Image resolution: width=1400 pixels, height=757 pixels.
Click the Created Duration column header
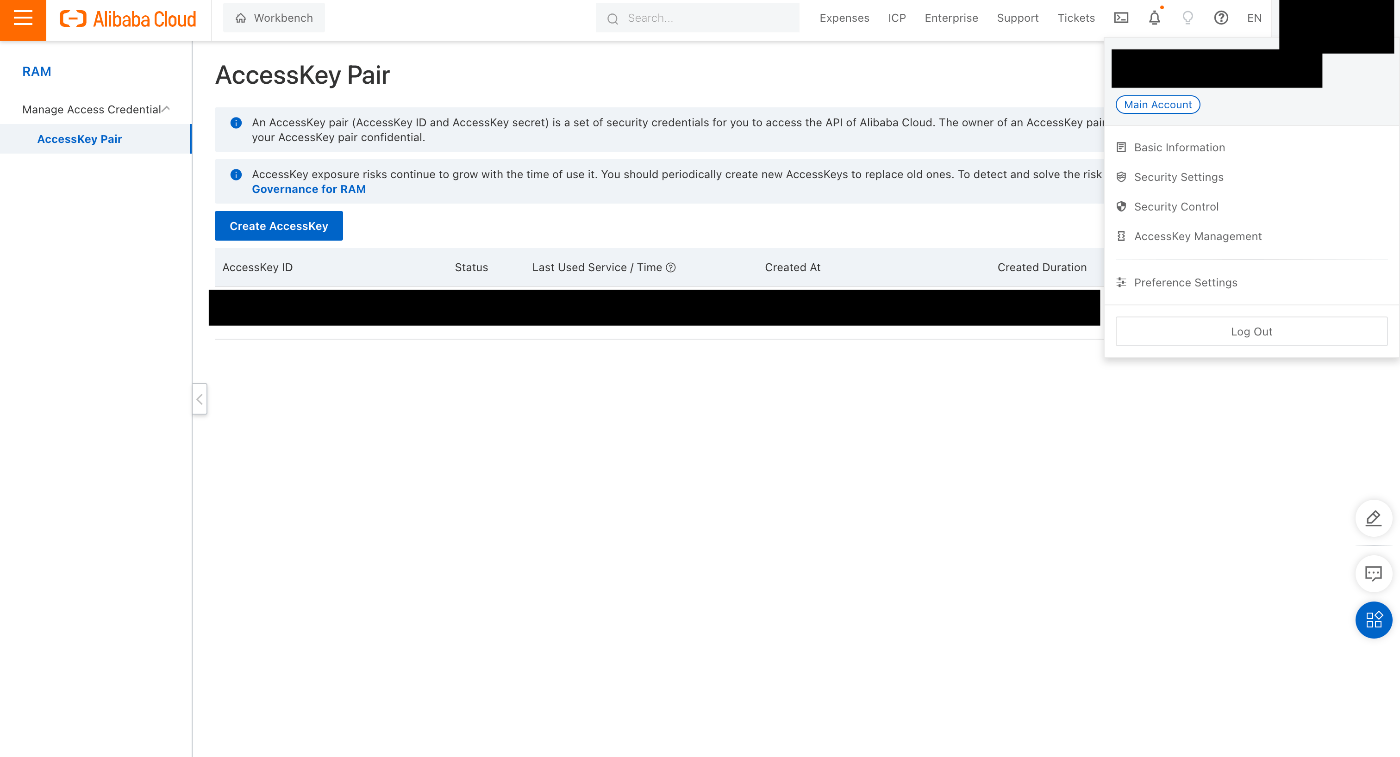tap(1042, 267)
